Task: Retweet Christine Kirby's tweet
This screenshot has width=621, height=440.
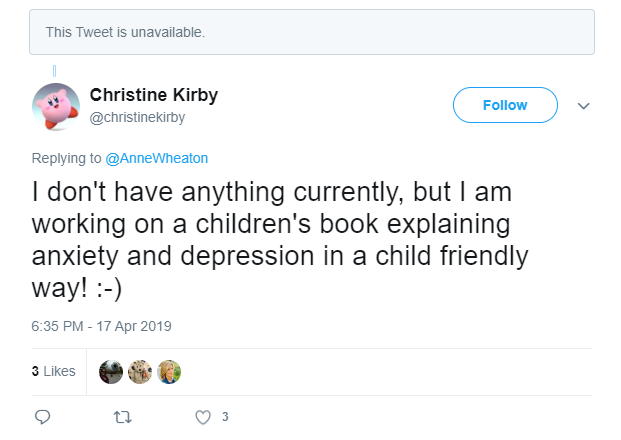Action: pyautogui.click(x=122, y=417)
